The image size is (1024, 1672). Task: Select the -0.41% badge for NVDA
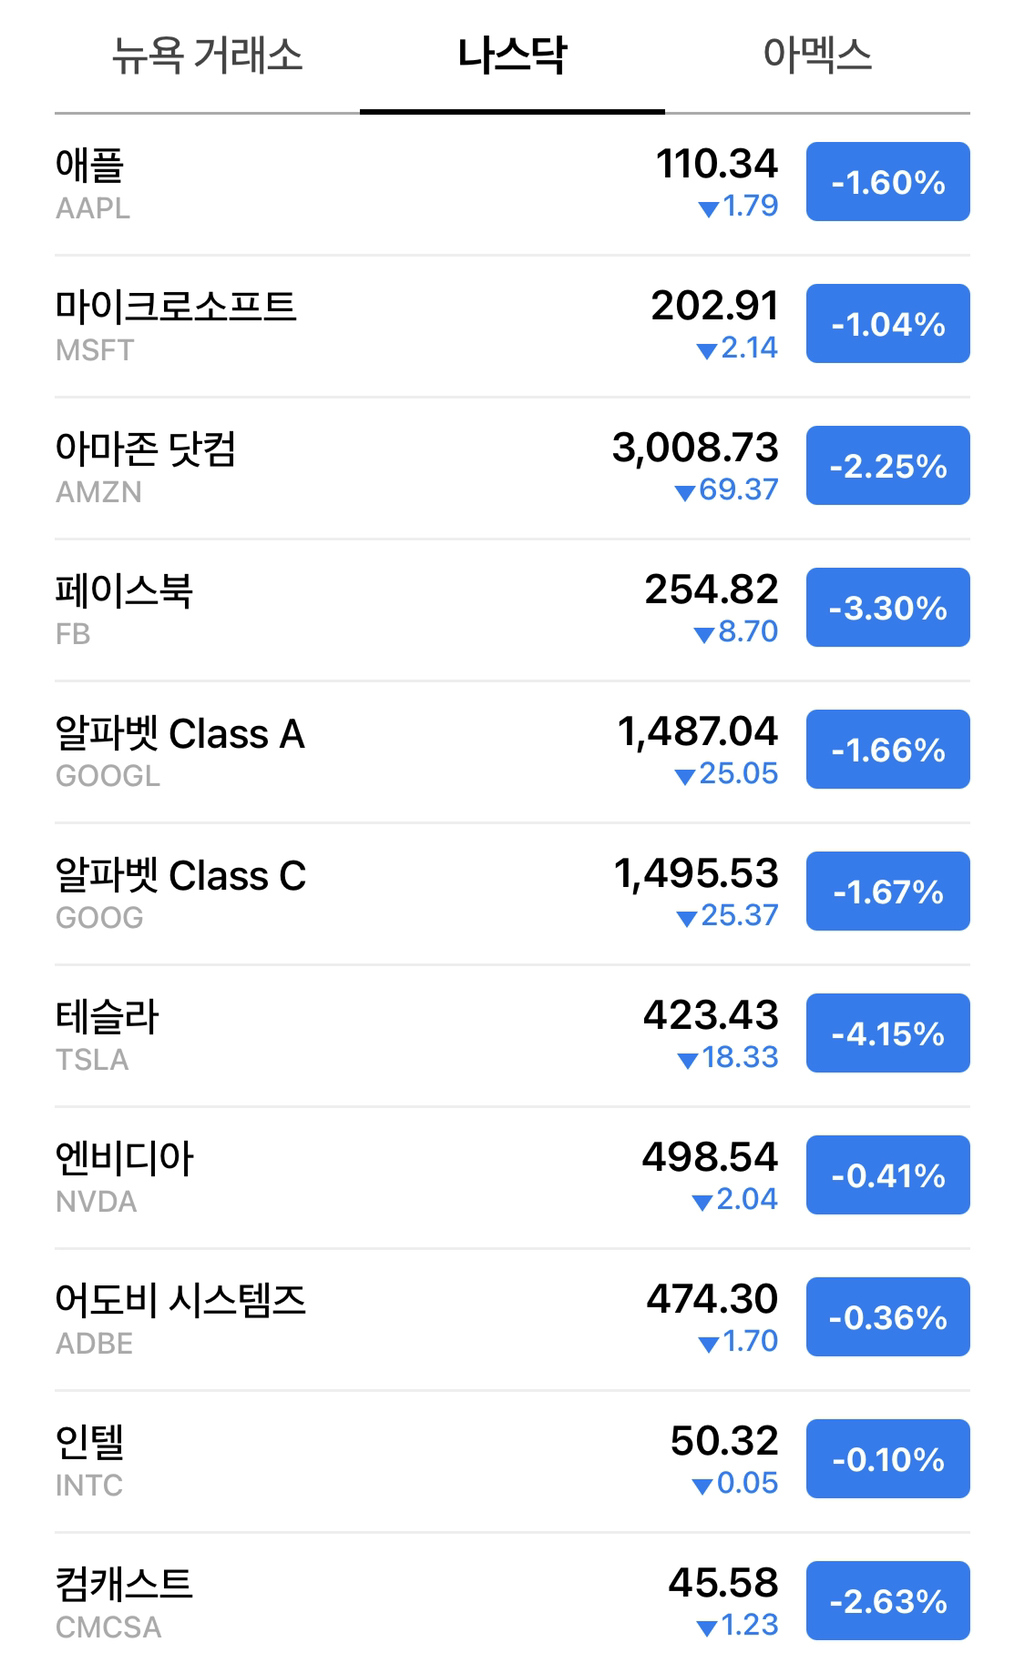tap(886, 1175)
